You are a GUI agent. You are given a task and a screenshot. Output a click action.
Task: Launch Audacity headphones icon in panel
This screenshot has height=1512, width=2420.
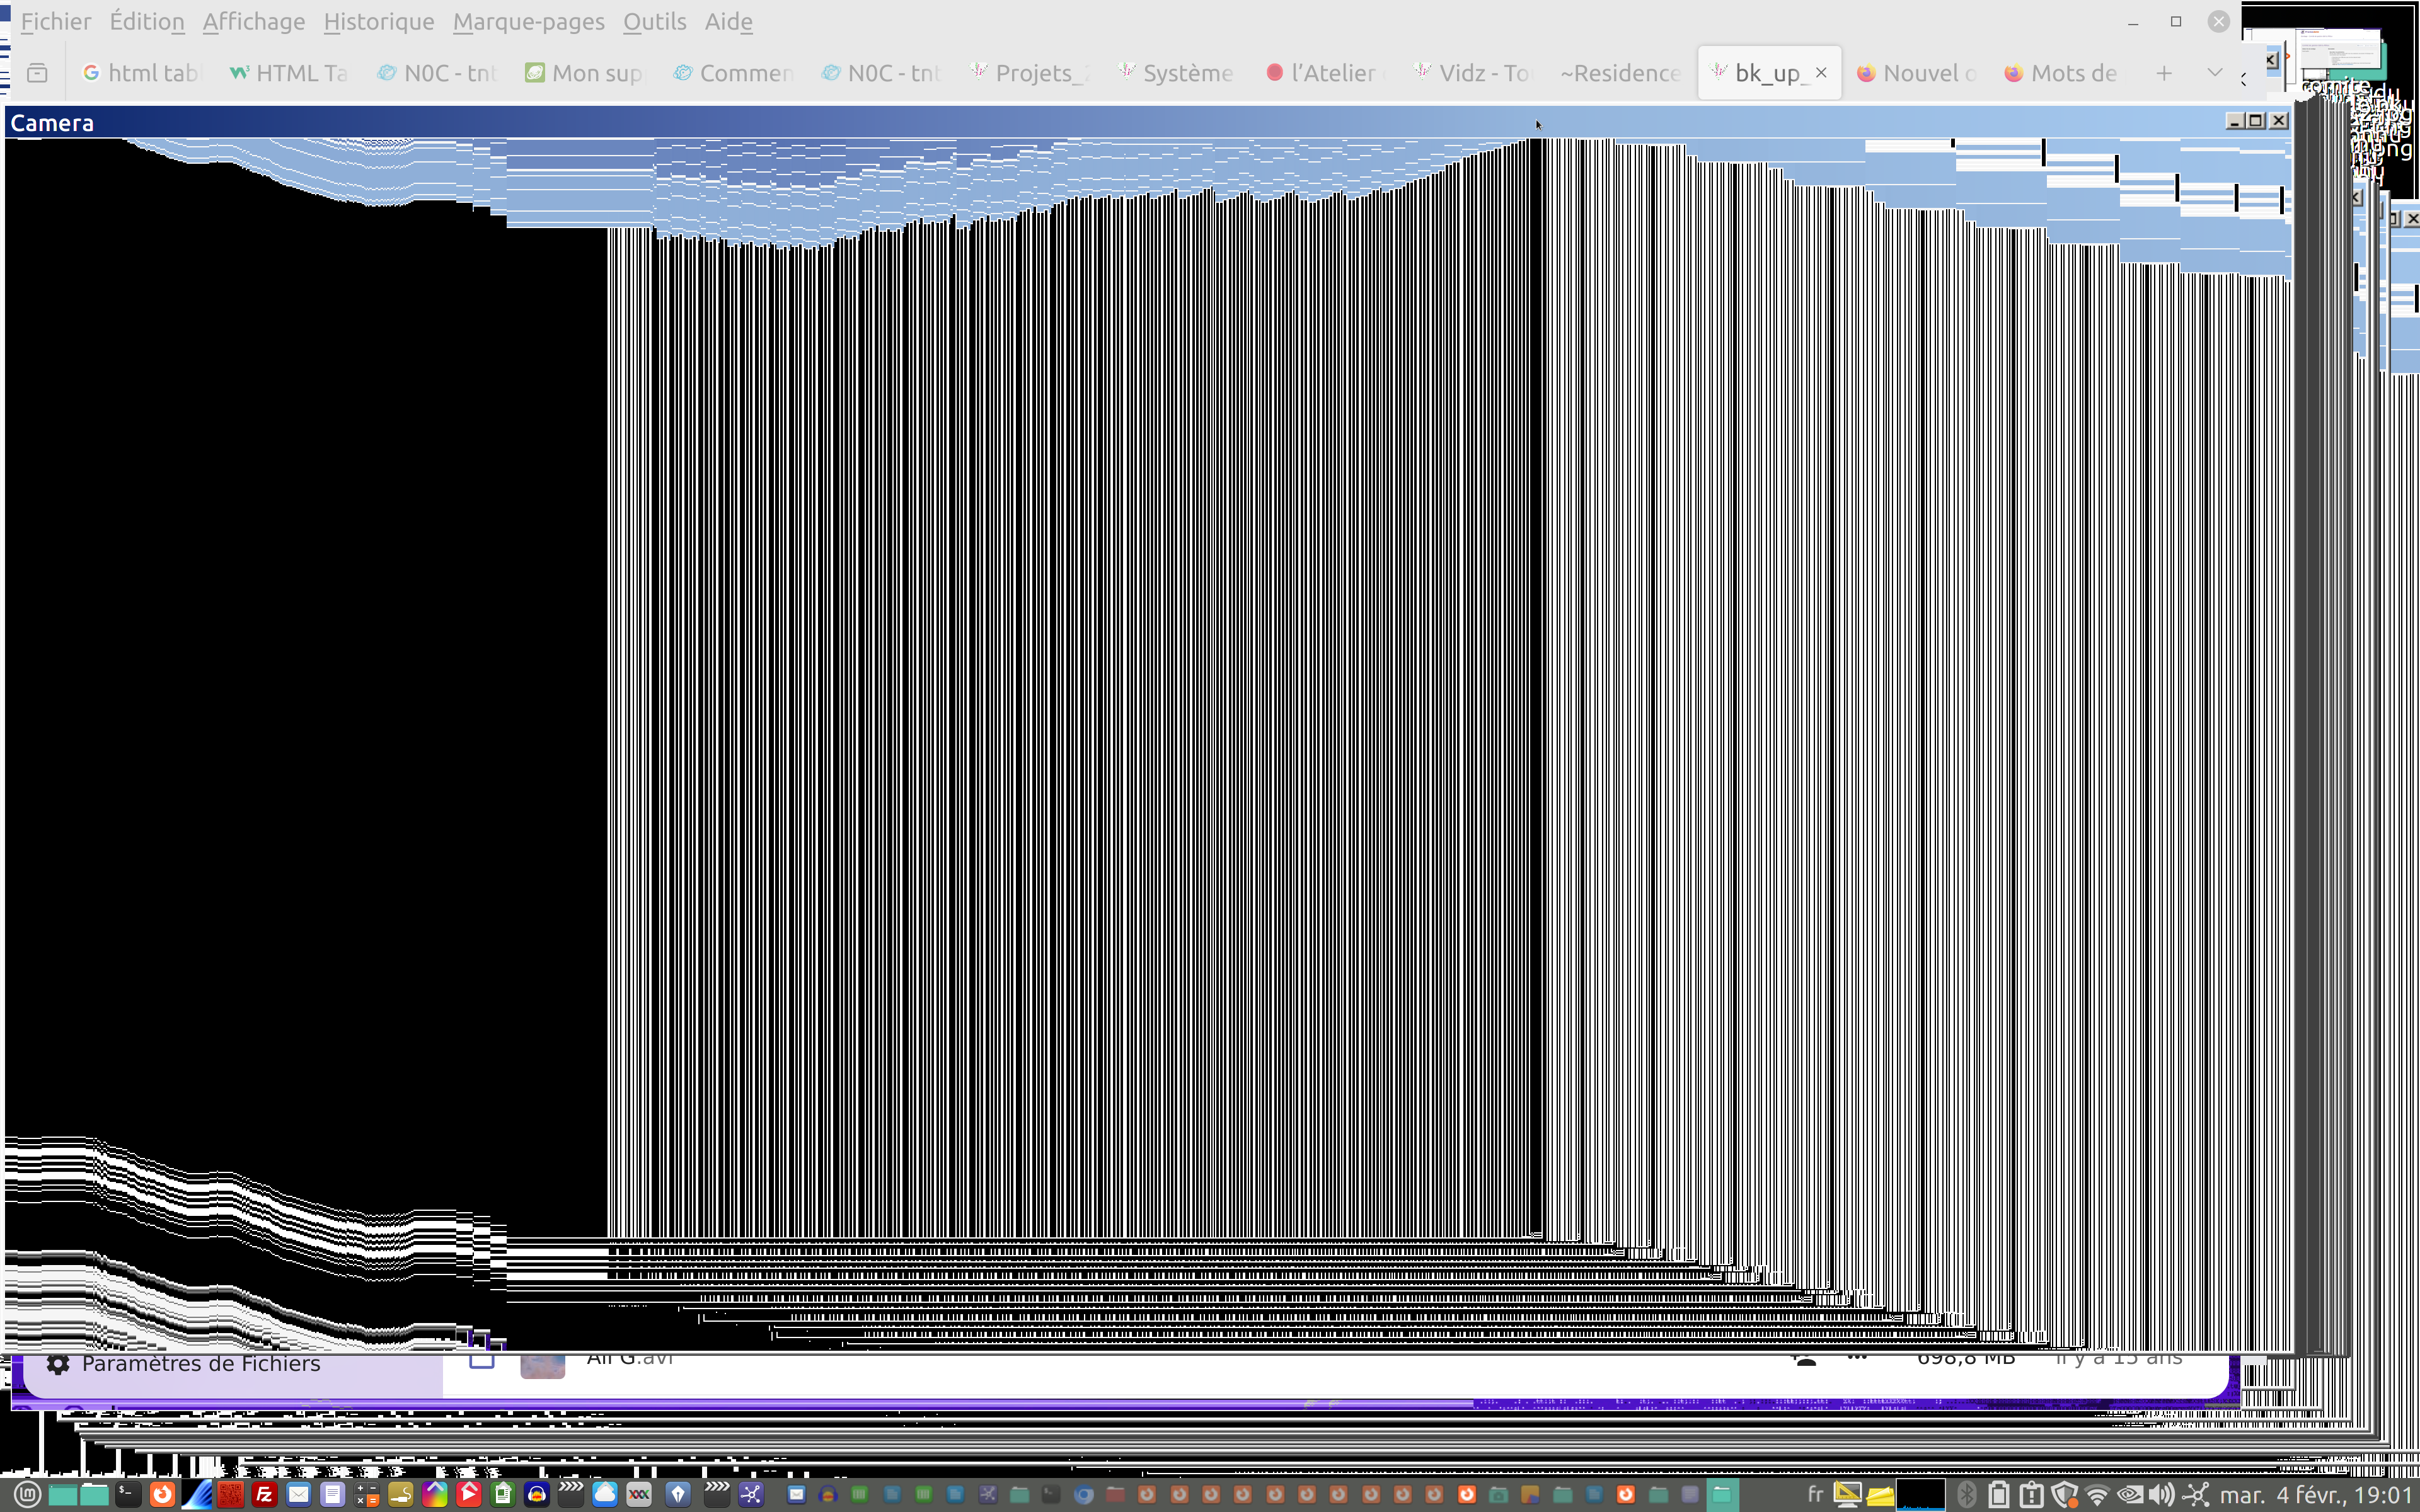(537, 1494)
